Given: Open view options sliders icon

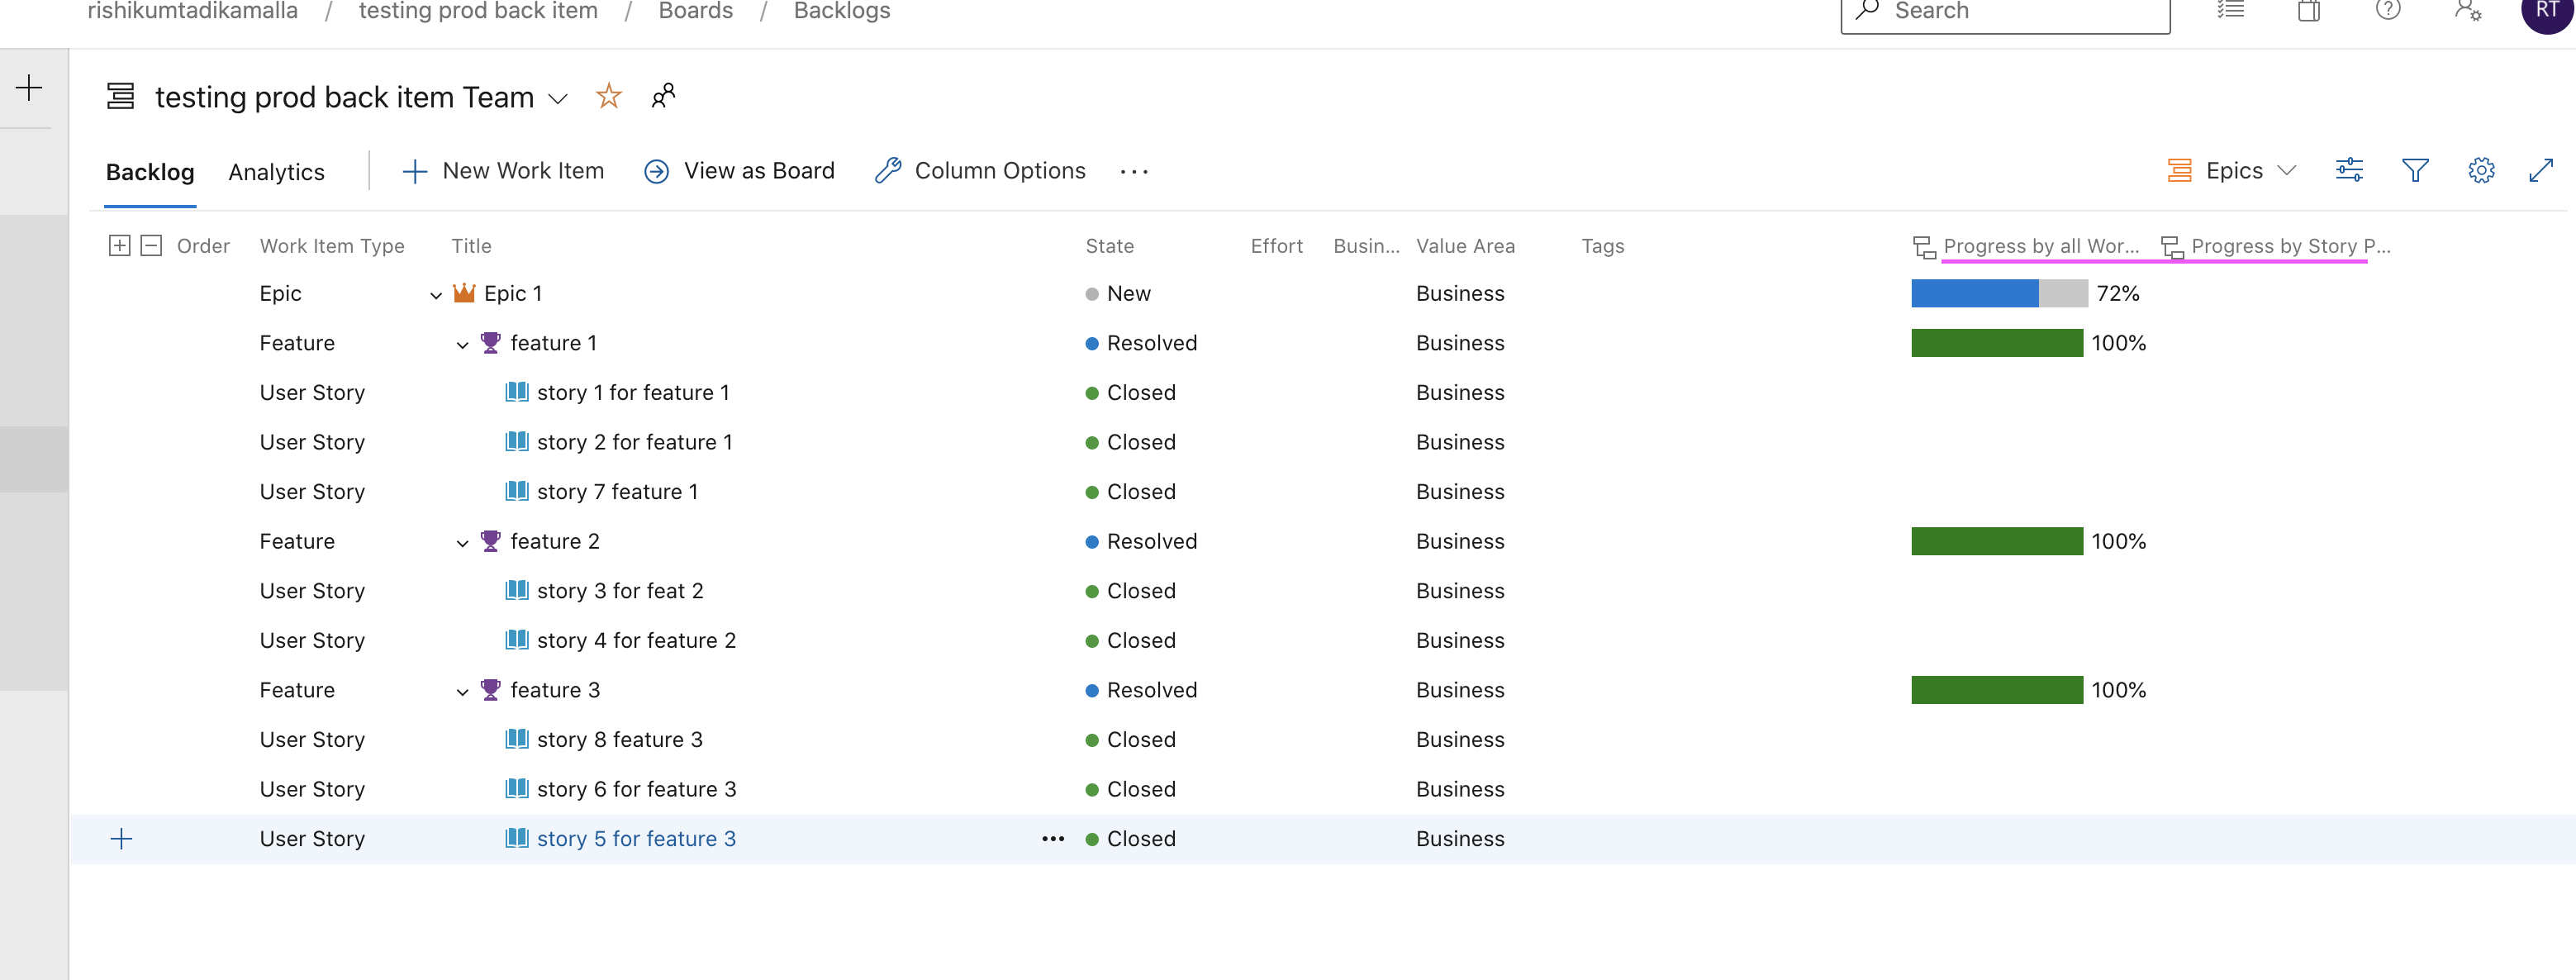Looking at the screenshot, I should 2349,171.
